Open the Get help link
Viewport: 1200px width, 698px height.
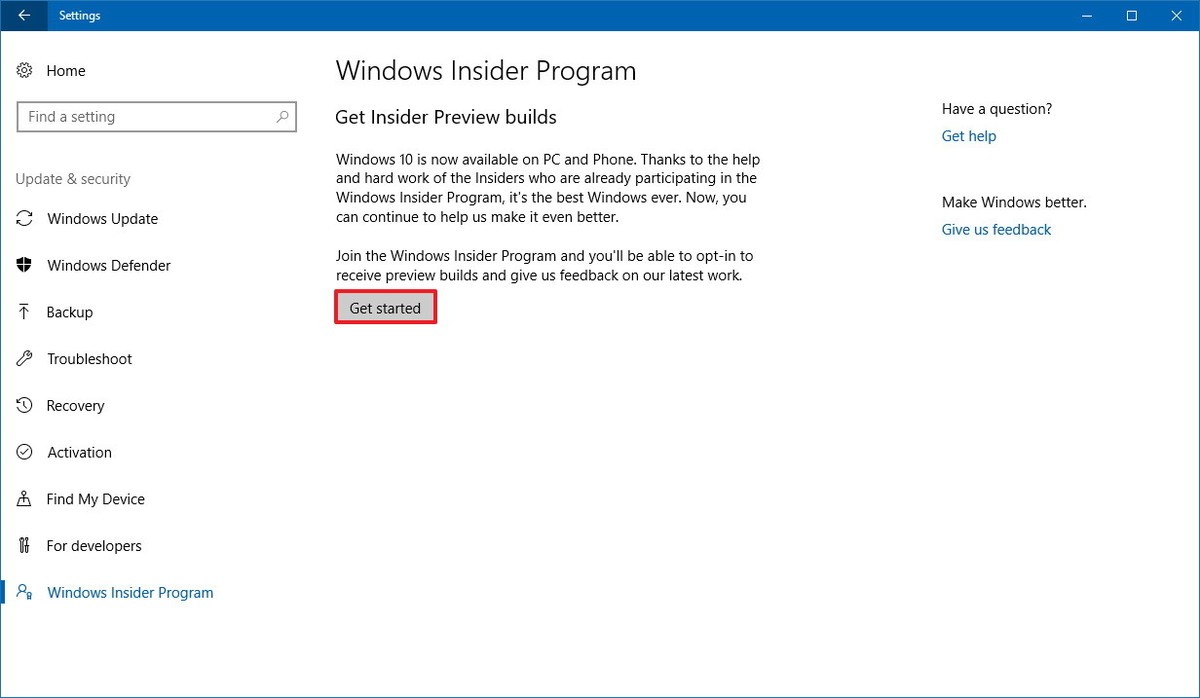coord(968,136)
